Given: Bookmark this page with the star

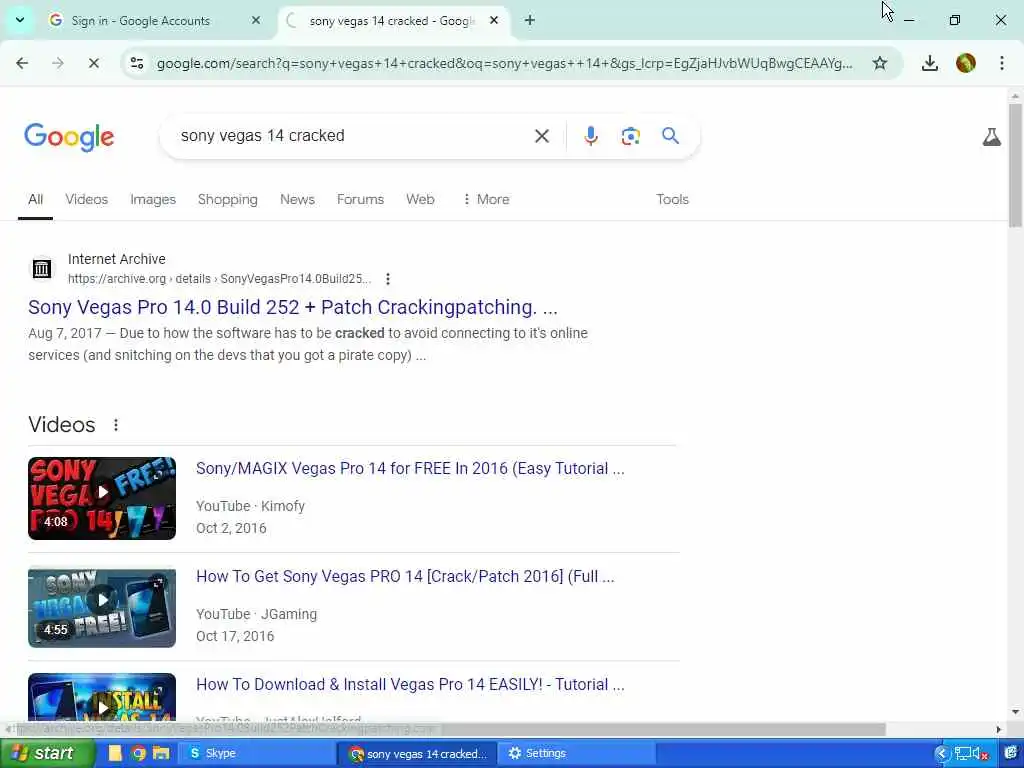Looking at the screenshot, I should 880,63.
